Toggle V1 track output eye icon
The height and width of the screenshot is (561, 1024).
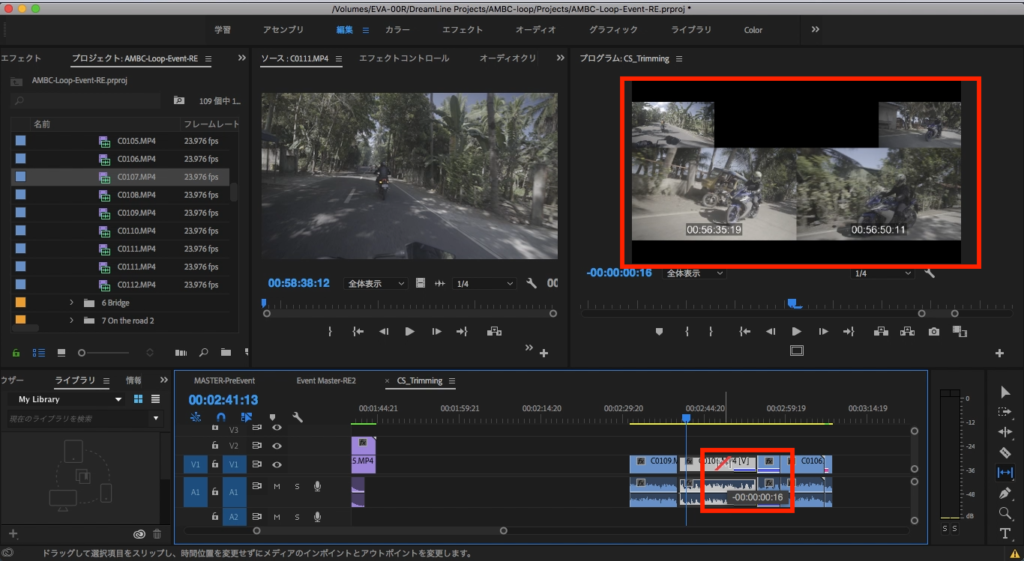click(277, 465)
